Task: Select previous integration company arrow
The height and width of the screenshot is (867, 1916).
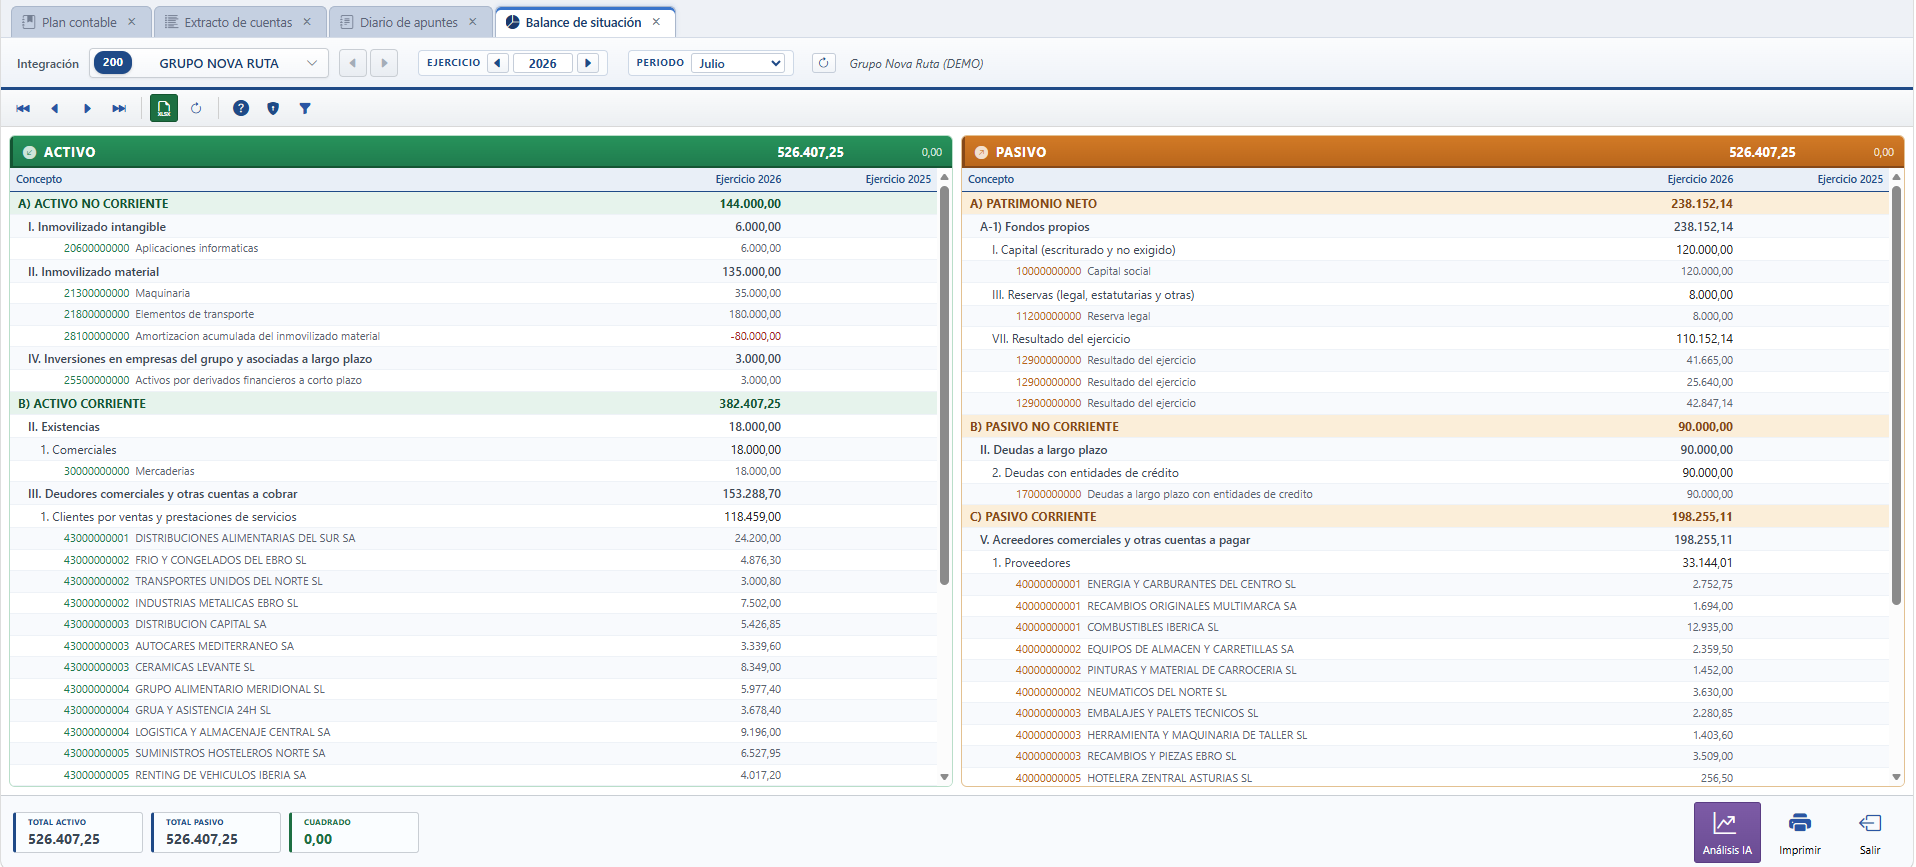Action: (353, 63)
